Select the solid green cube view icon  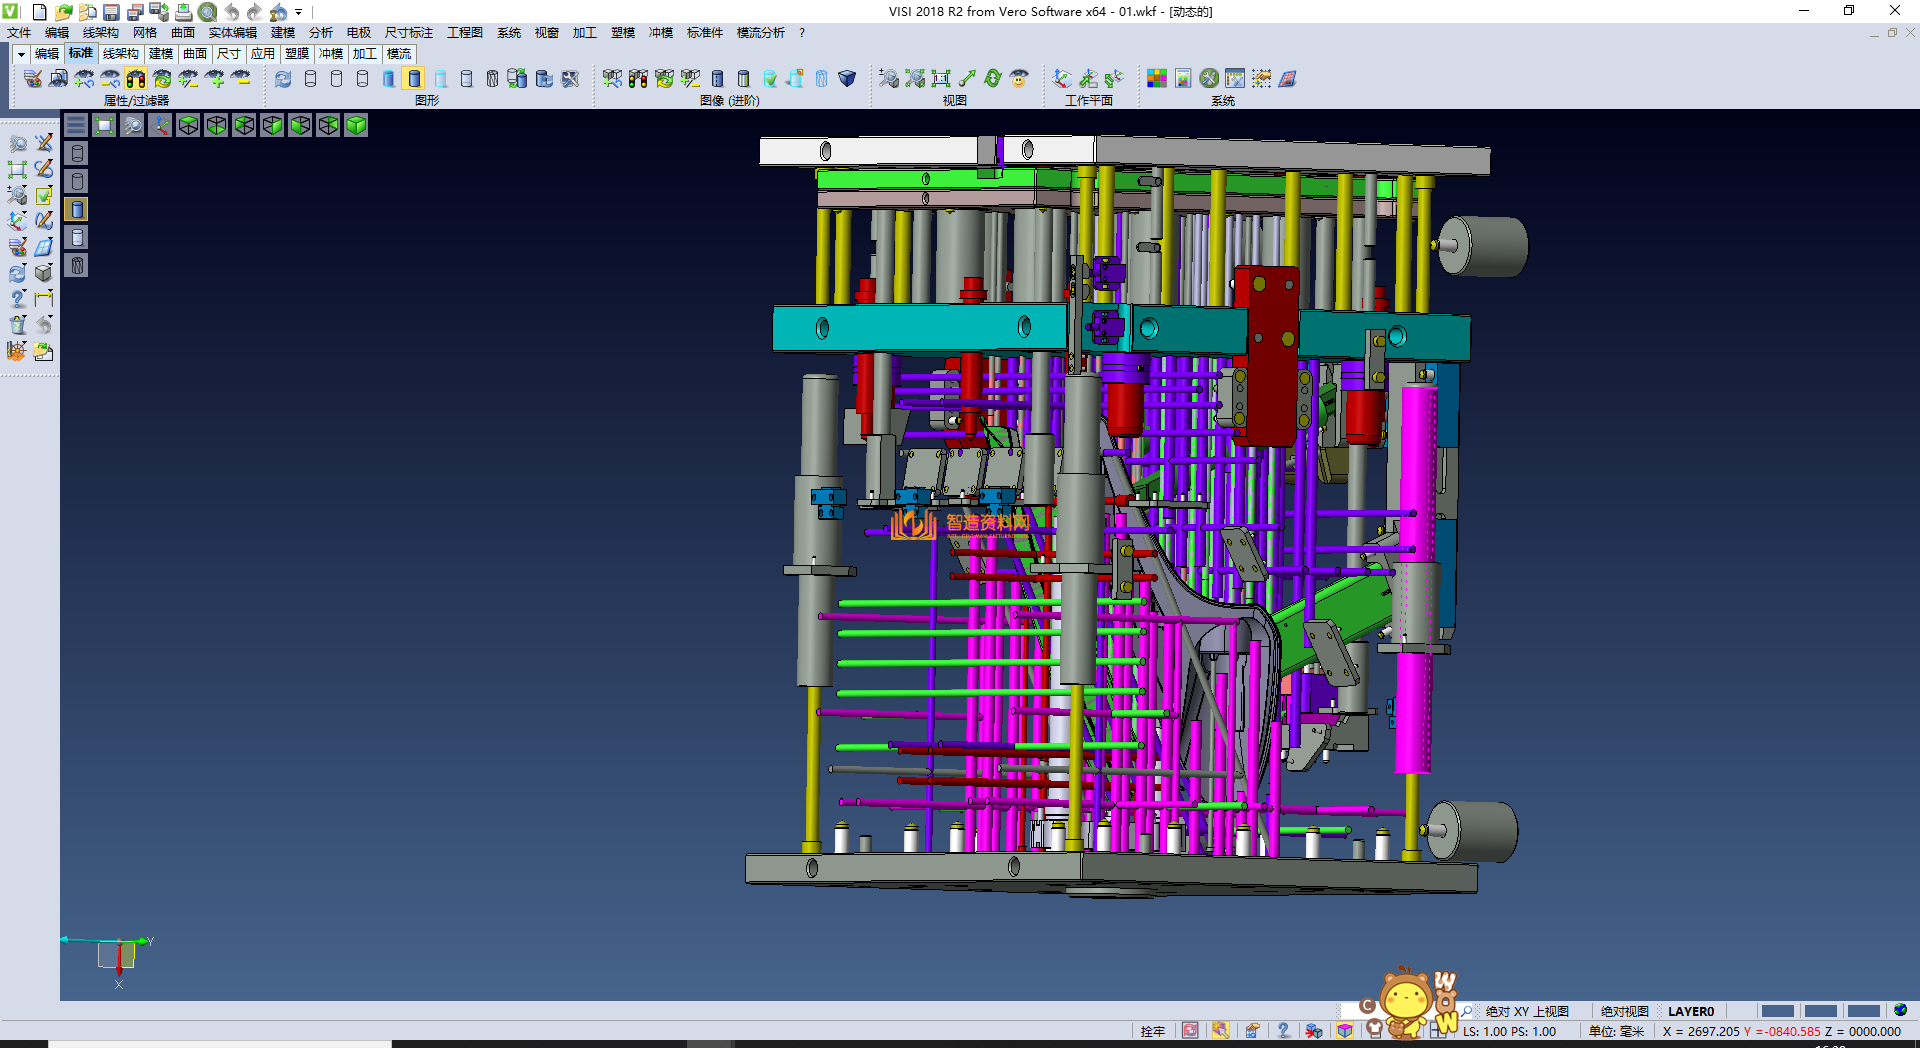356,125
